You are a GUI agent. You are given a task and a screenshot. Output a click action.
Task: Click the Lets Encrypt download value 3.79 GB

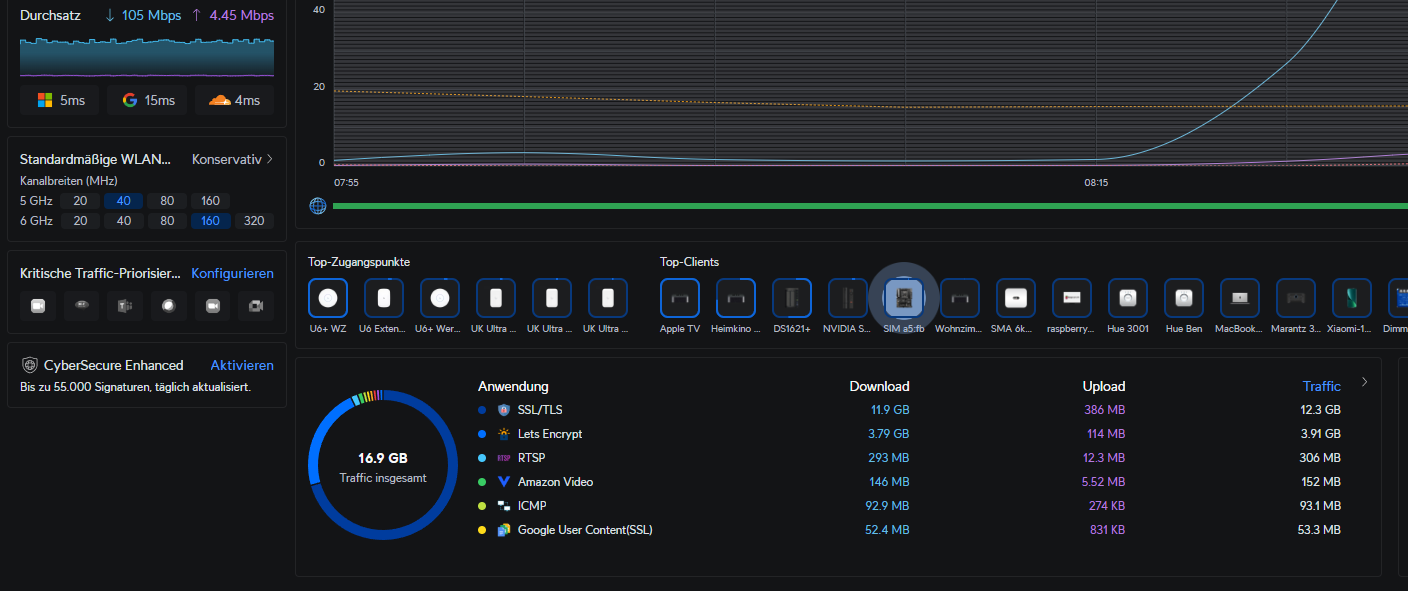pyautogui.click(x=889, y=434)
